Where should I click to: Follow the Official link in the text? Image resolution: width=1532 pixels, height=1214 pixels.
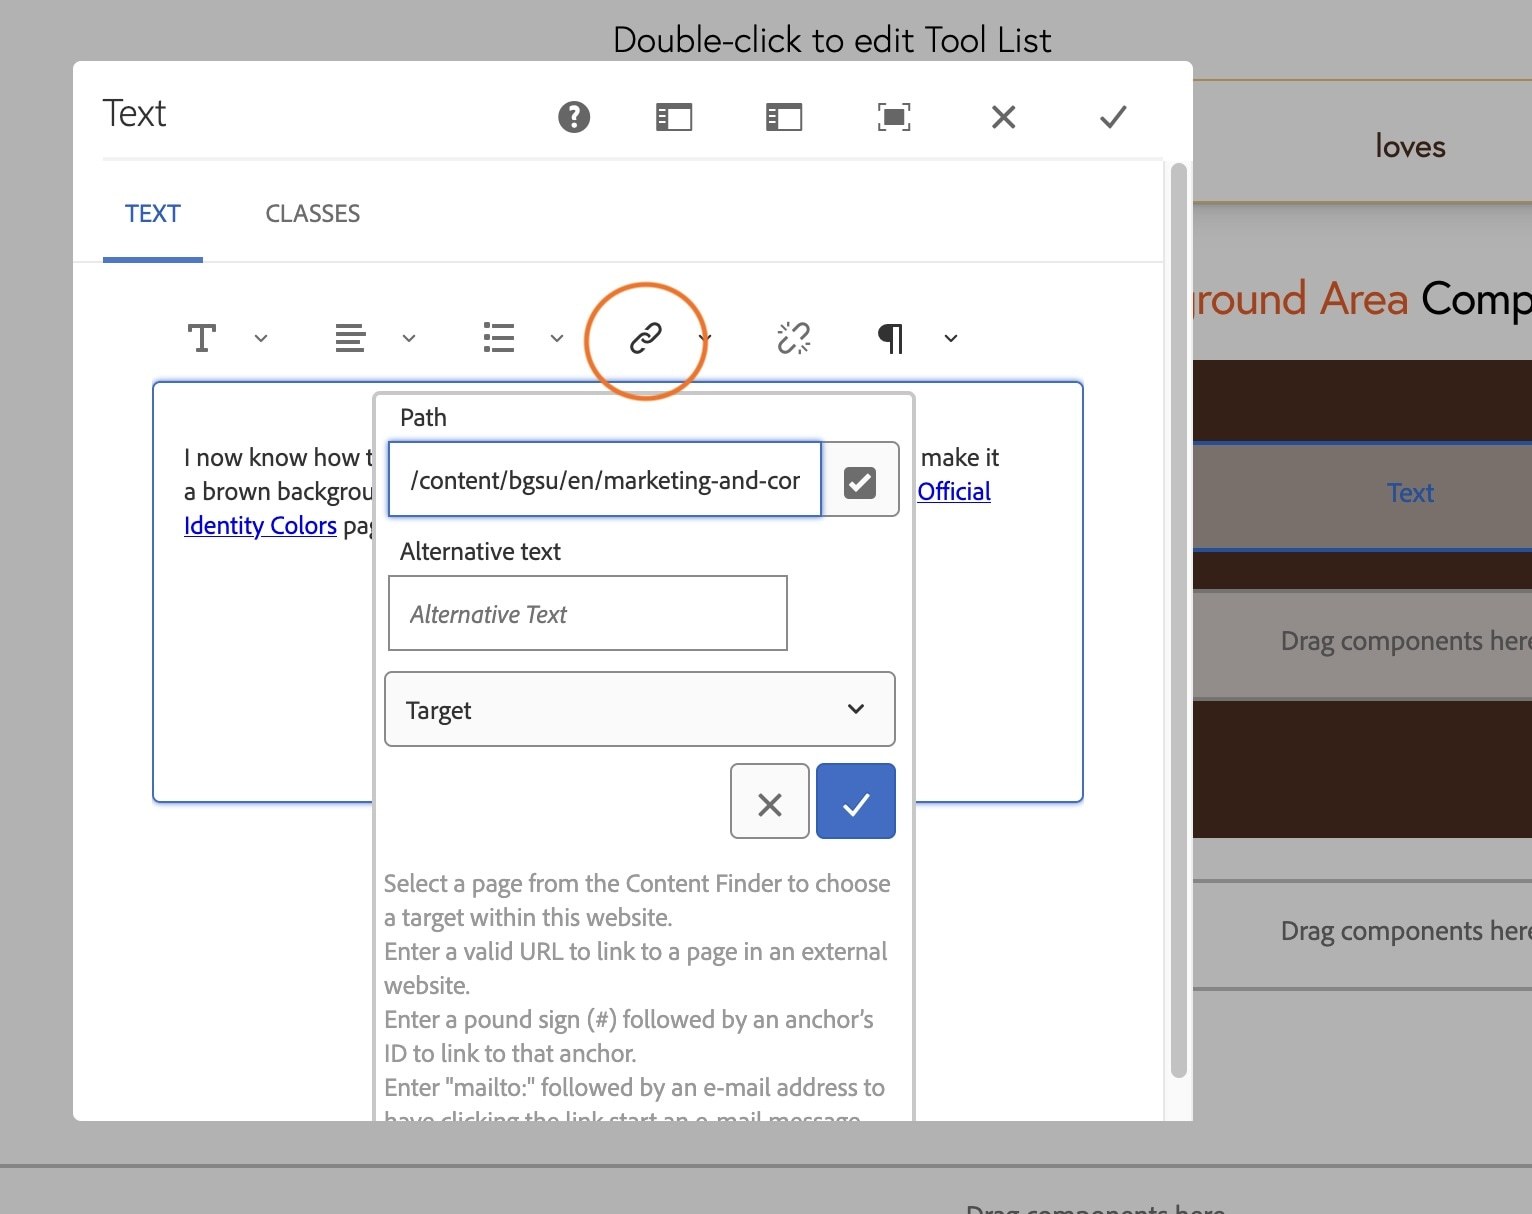tap(954, 492)
